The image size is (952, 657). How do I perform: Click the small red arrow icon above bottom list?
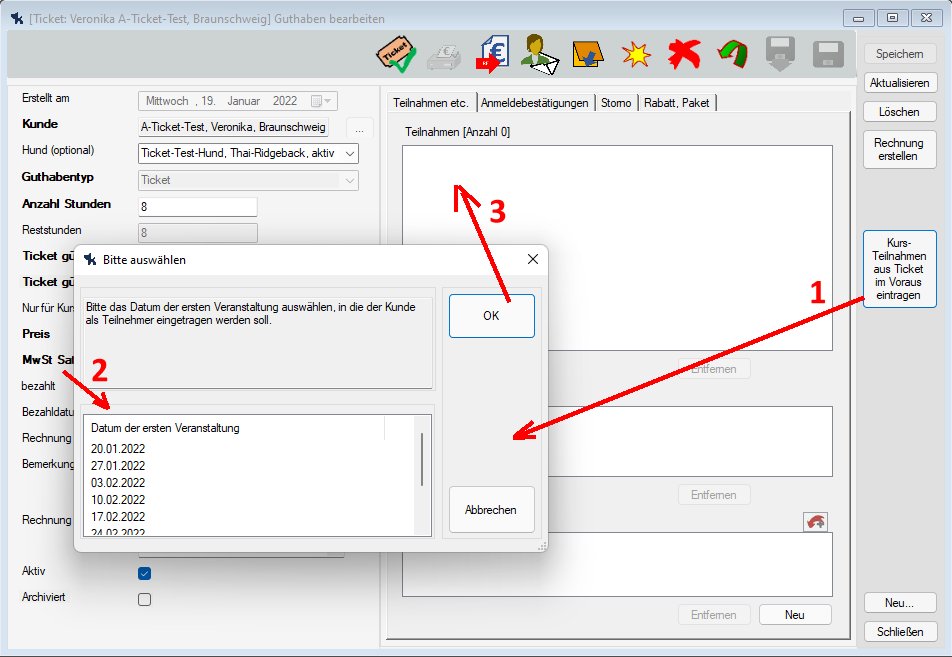click(815, 521)
